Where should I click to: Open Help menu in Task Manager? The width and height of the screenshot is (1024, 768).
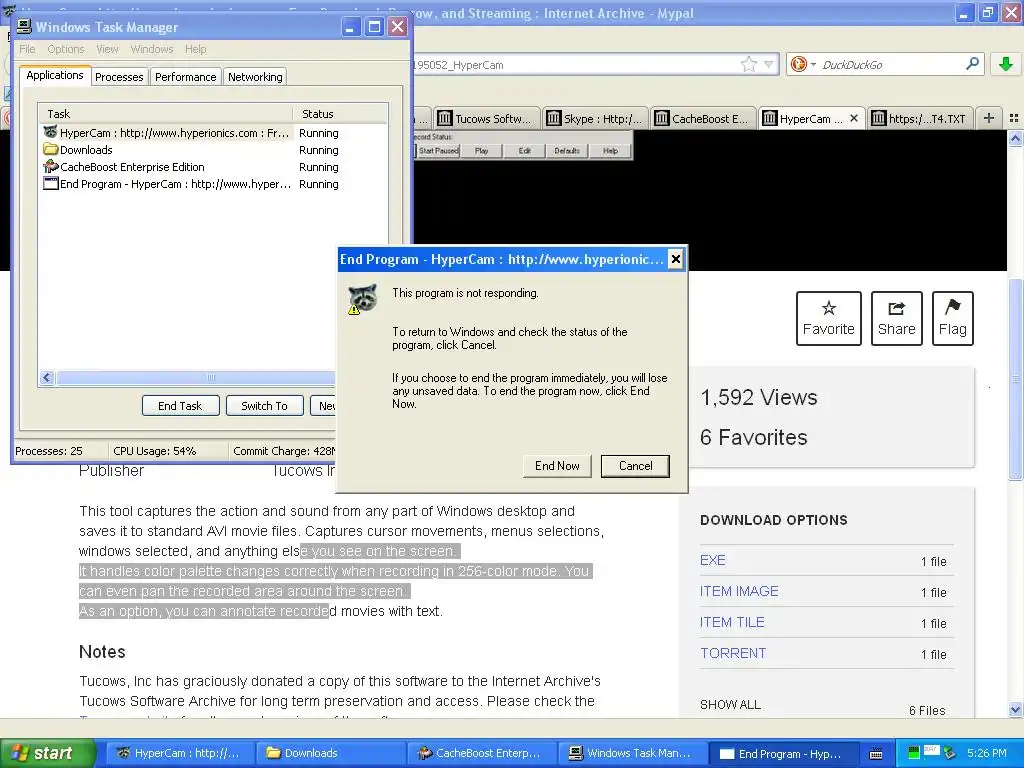(195, 49)
